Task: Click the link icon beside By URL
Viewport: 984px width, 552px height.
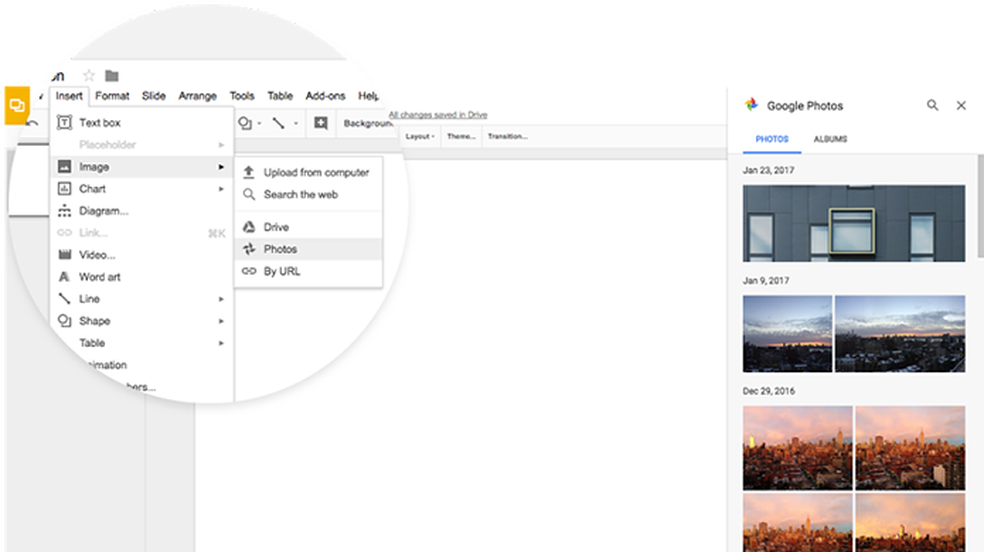Action: pyautogui.click(x=249, y=271)
